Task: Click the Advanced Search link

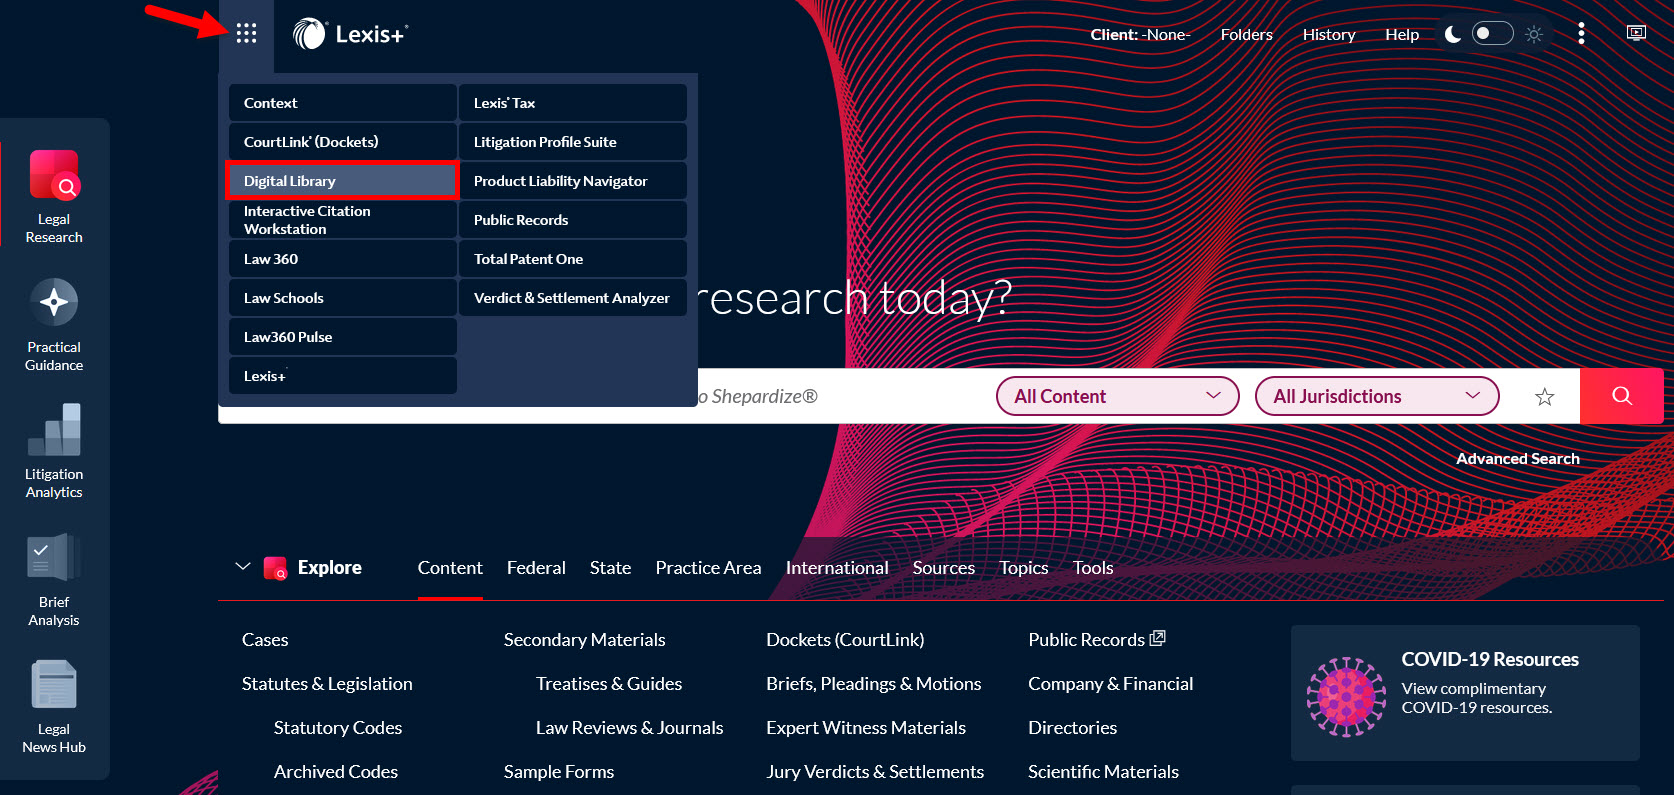Action: pos(1517,459)
